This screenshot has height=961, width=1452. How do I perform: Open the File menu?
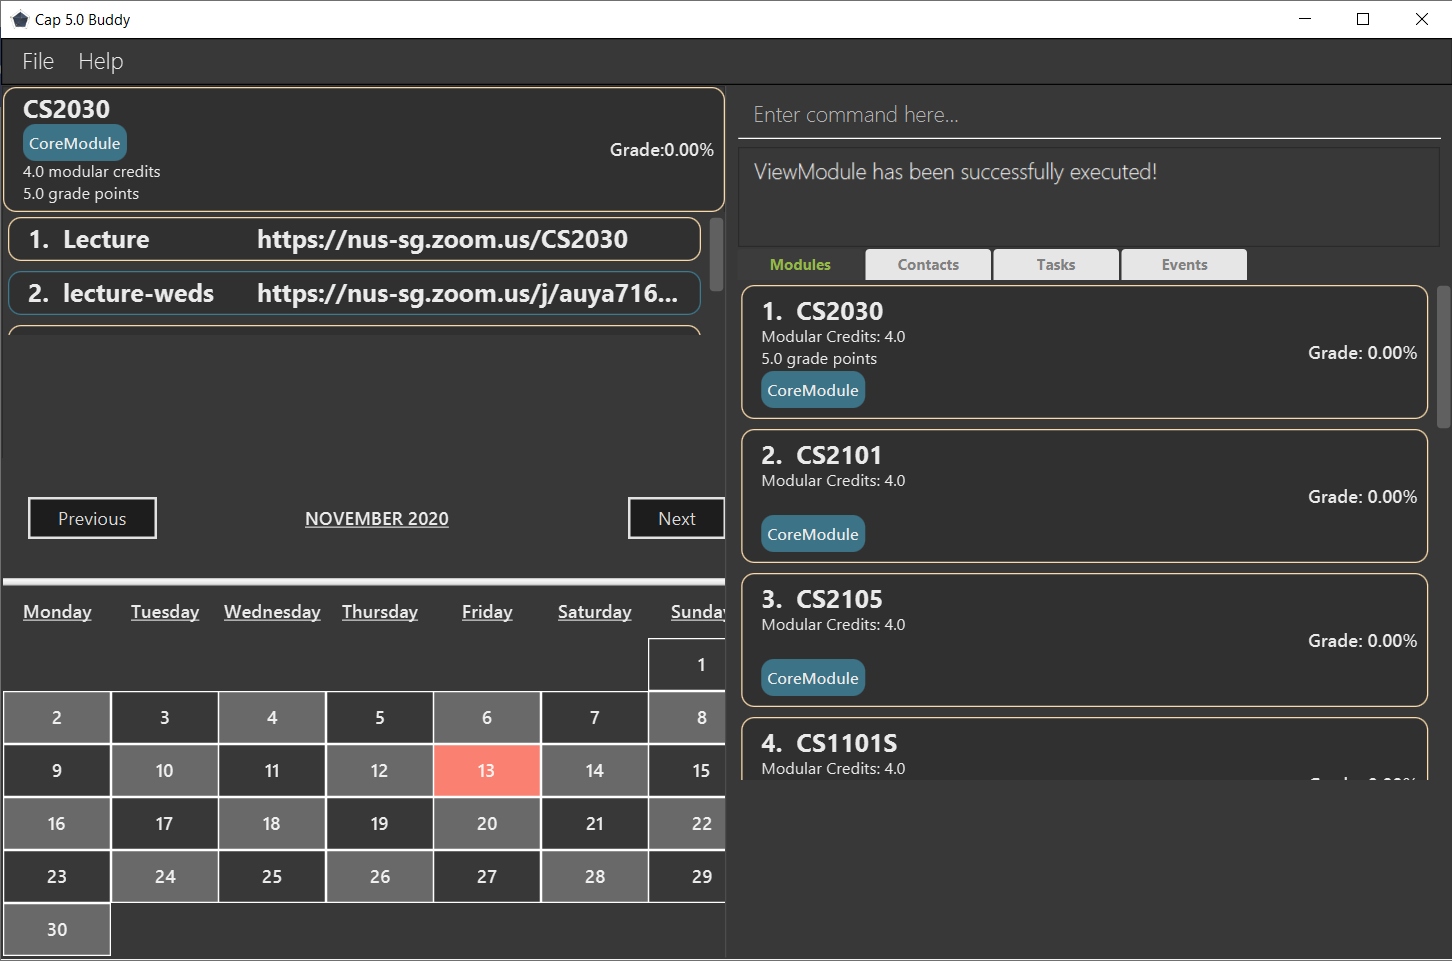38,61
